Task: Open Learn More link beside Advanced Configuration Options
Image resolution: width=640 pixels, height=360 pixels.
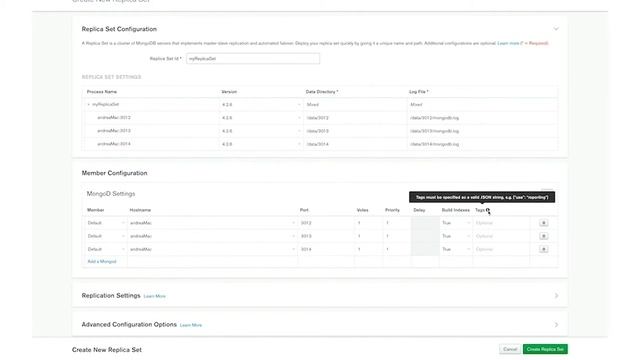Action: click(x=191, y=325)
